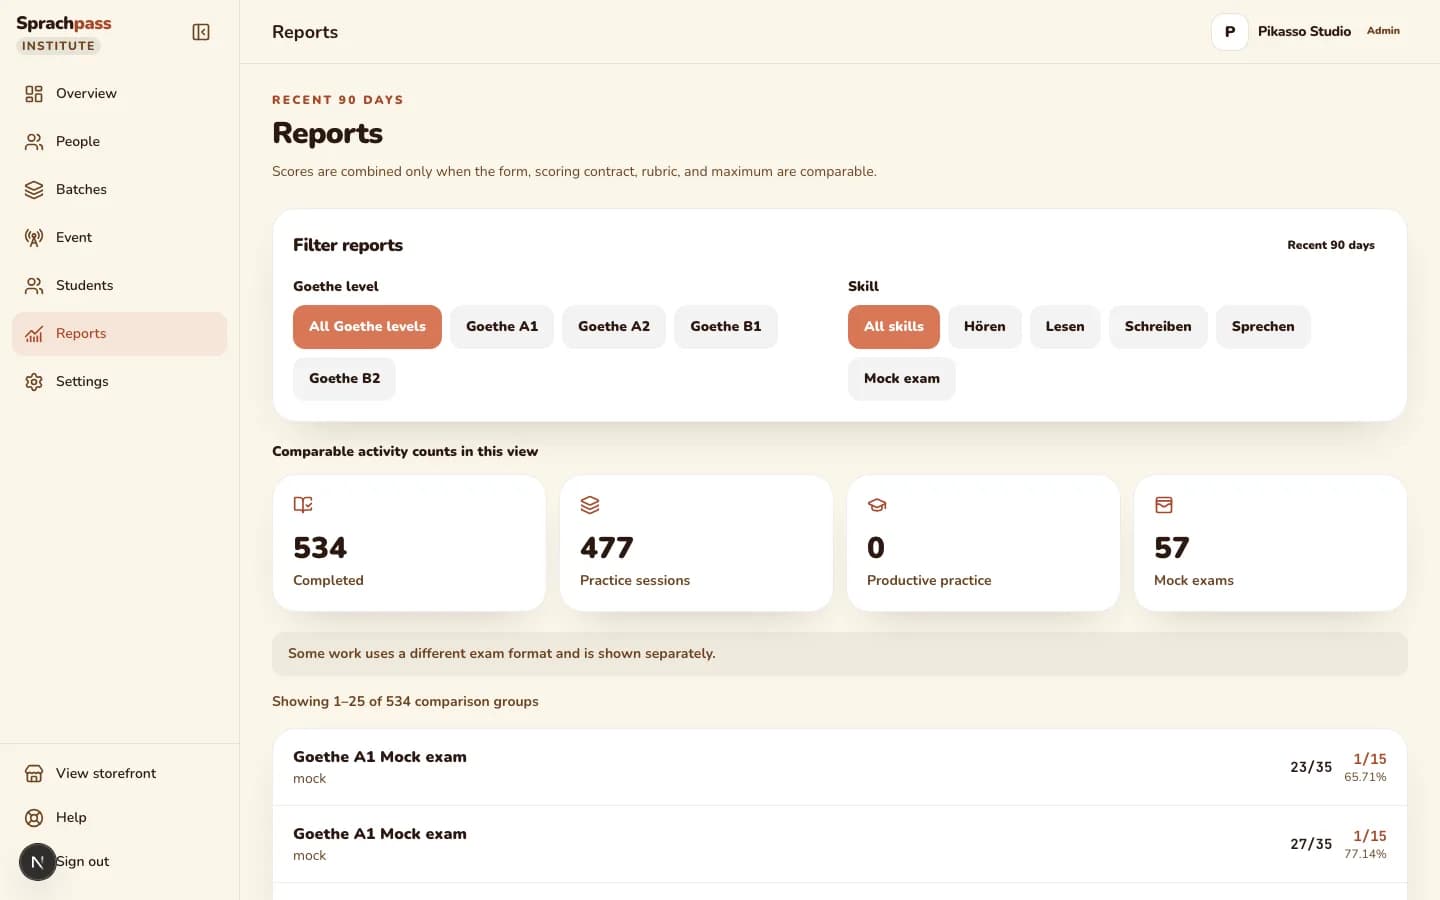Select the All skills filter
Screen dimensions: 1440x900
point(894,327)
